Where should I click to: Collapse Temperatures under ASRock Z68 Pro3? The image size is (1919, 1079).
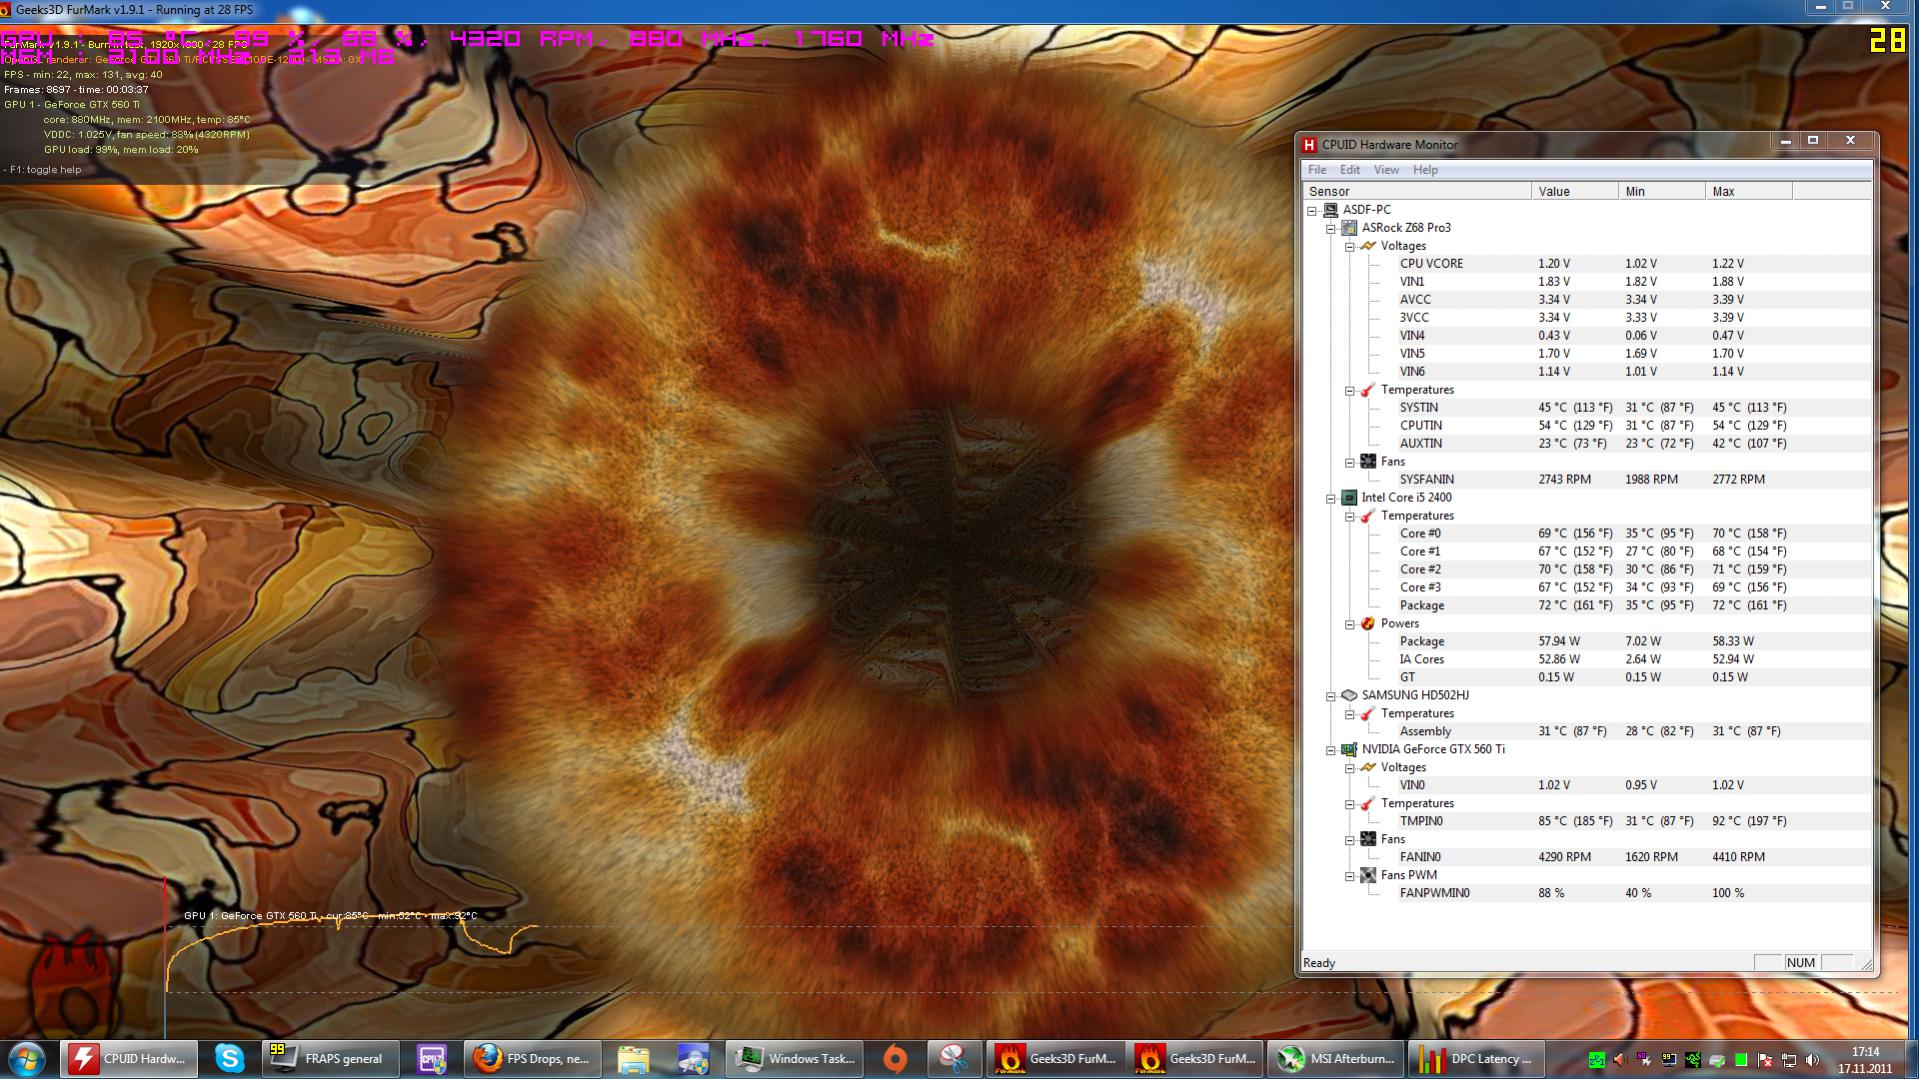[x=1349, y=390]
